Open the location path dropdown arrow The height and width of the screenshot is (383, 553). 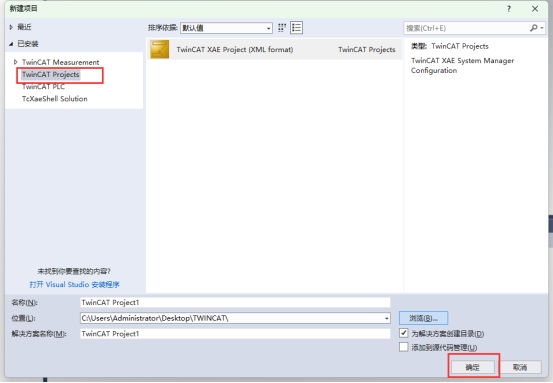pos(387,318)
